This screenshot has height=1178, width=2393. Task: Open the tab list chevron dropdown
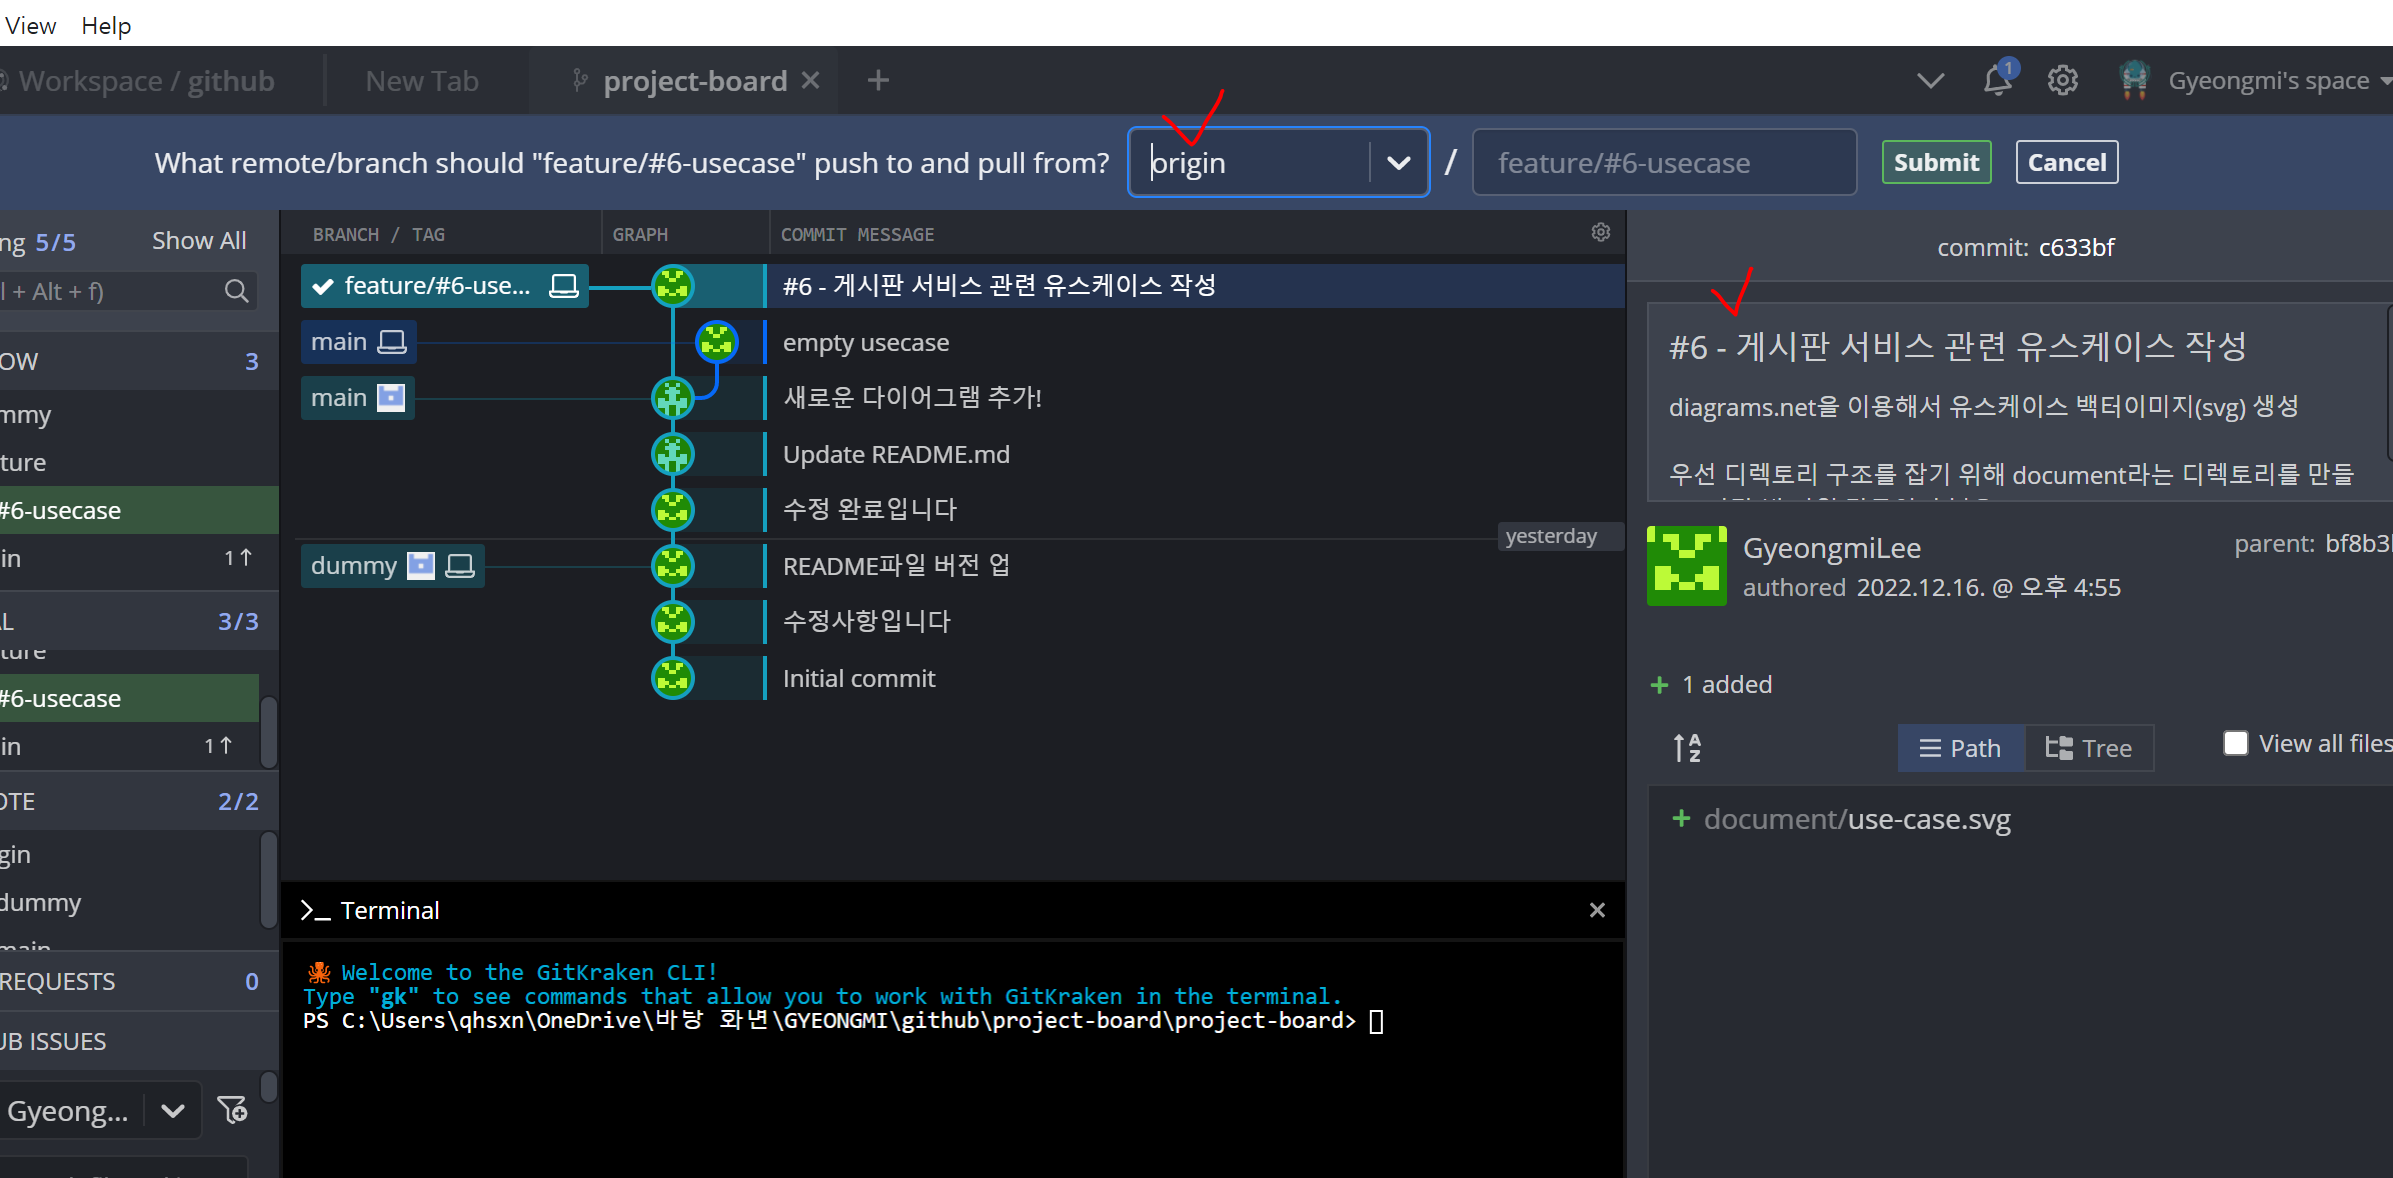click(x=1930, y=80)
